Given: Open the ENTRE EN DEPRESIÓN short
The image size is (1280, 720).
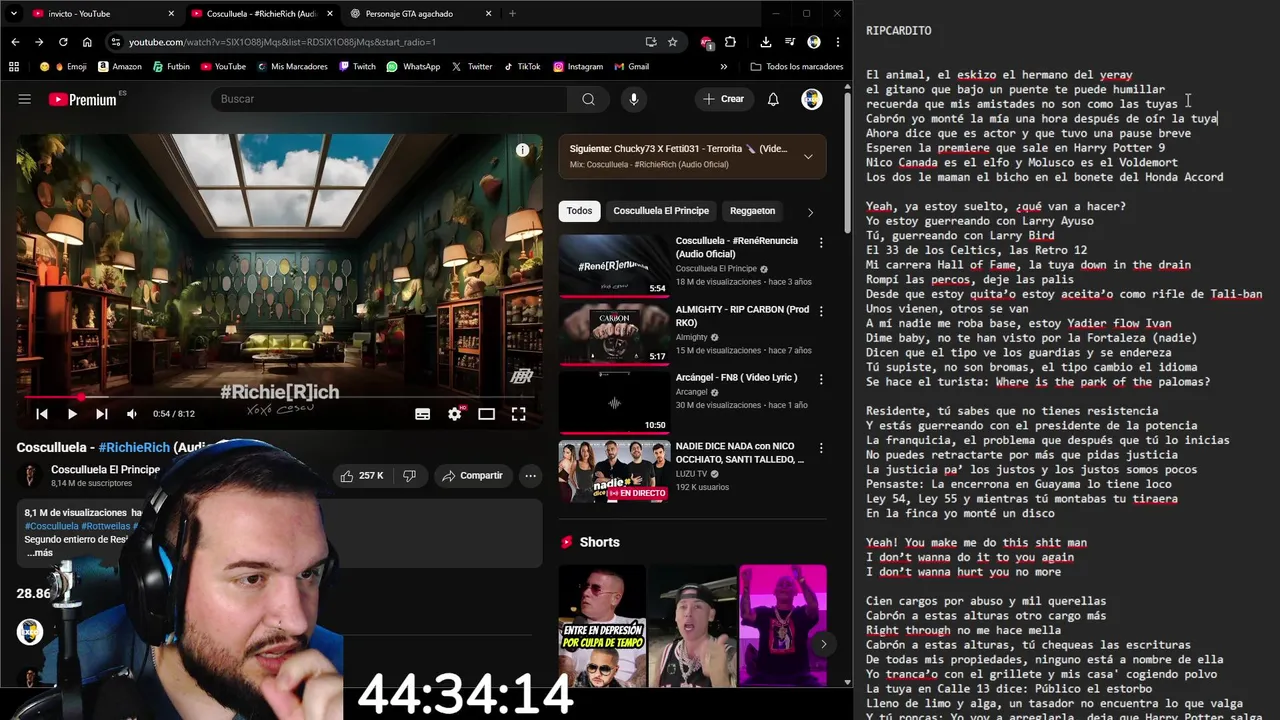Looking at the screenshot, I should coord(601,626).
